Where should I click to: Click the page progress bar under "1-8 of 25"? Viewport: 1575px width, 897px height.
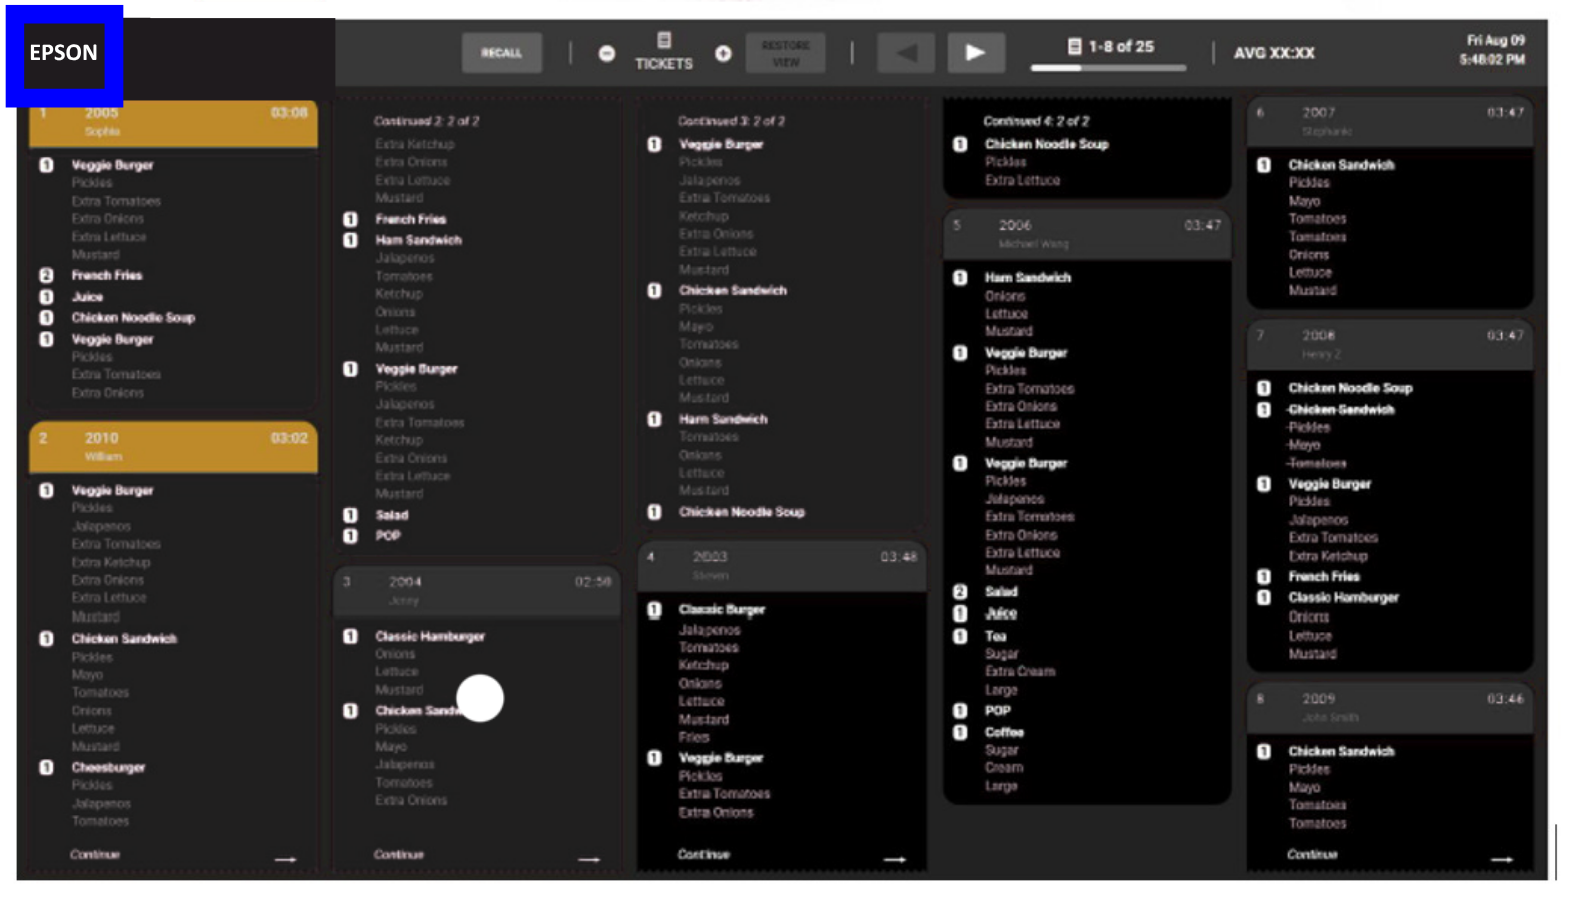tap(1108, 68)
